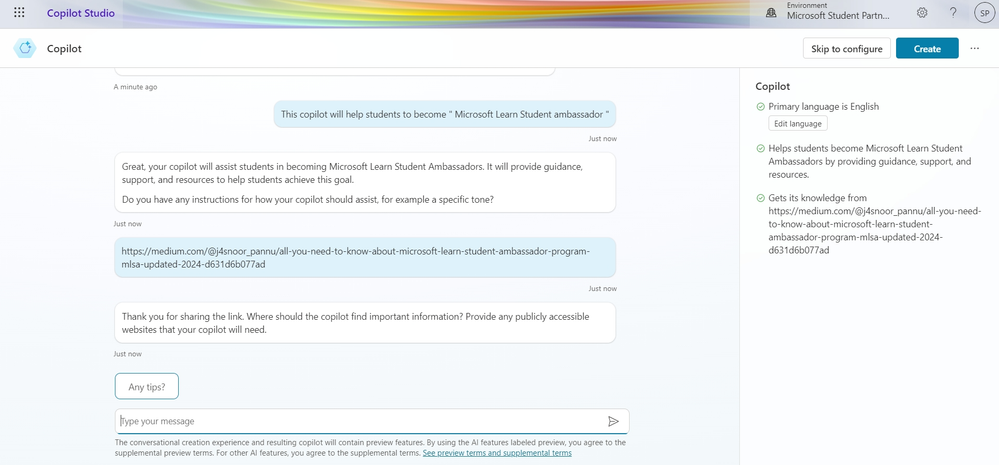Select the Microsoft Learn Student ambassador message
This screenshot has height=465, width=999.
[x=445, y=114]
